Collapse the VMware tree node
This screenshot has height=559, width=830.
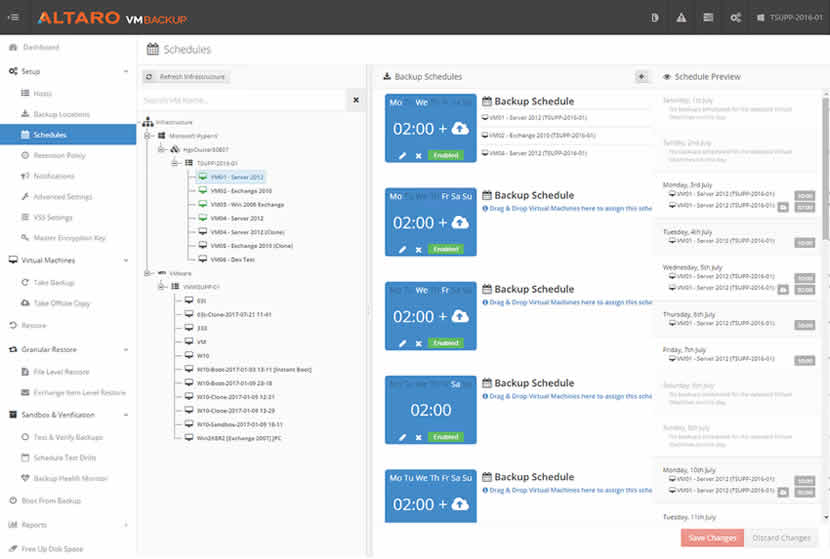pos(148,273)
